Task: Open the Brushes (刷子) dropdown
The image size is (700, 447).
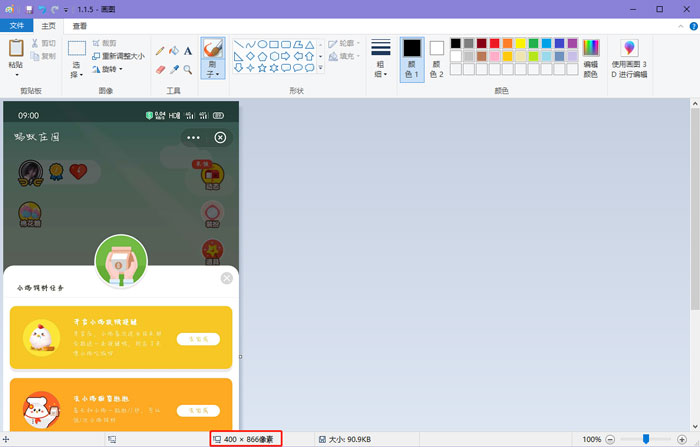Action: [212, 71]
